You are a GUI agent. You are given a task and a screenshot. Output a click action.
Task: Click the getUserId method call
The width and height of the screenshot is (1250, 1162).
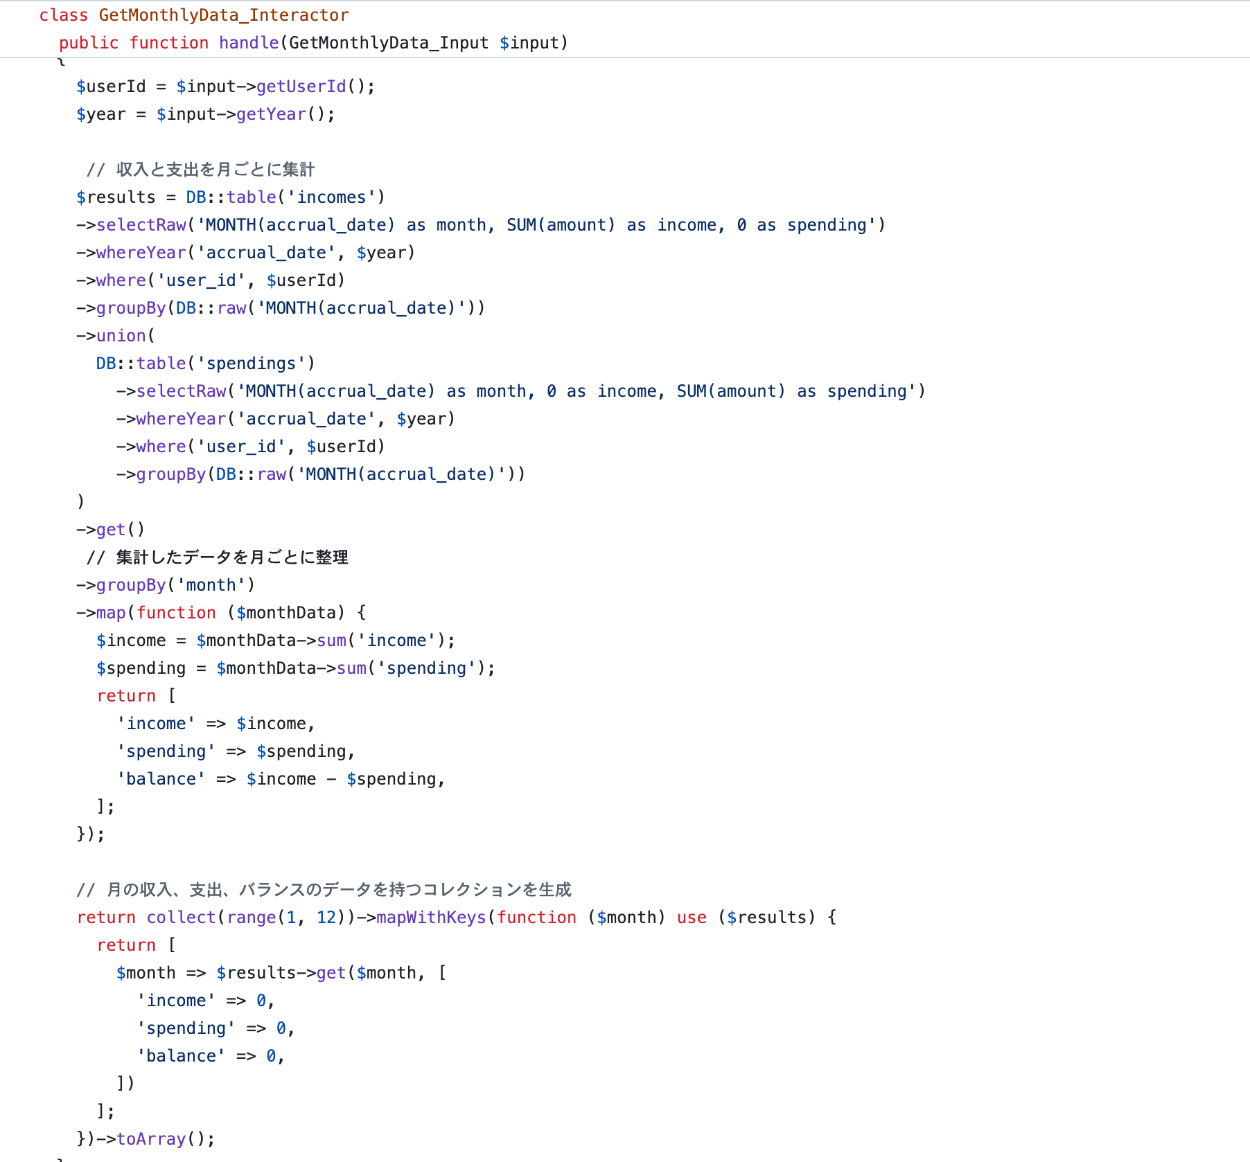click(x=300, y=87)
